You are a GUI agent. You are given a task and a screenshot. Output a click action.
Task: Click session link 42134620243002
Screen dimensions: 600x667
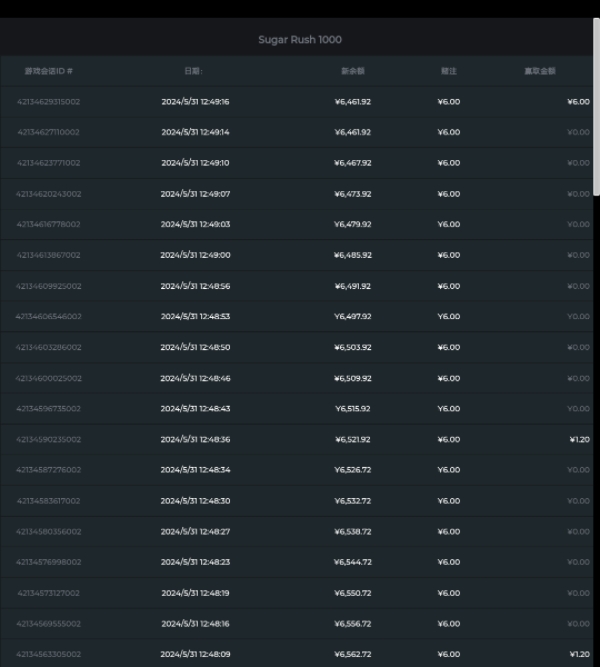point(49,194)
